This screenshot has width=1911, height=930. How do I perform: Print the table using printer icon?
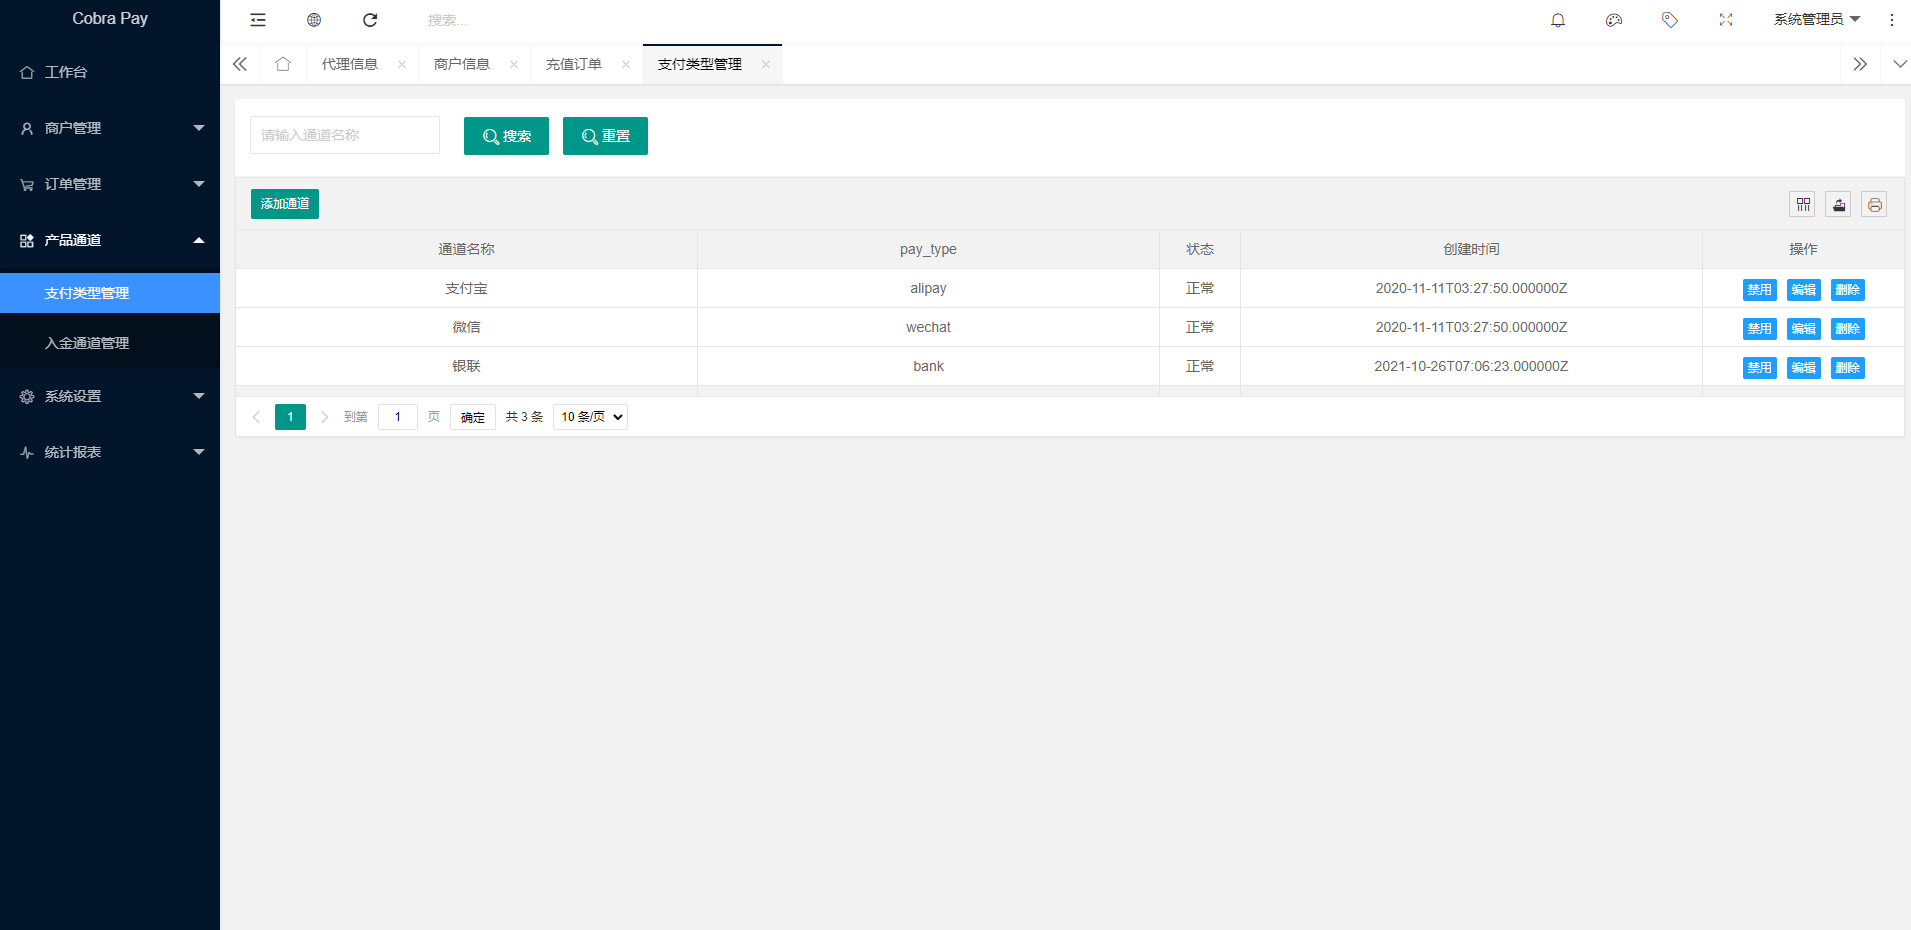(x=1875, y=205)
